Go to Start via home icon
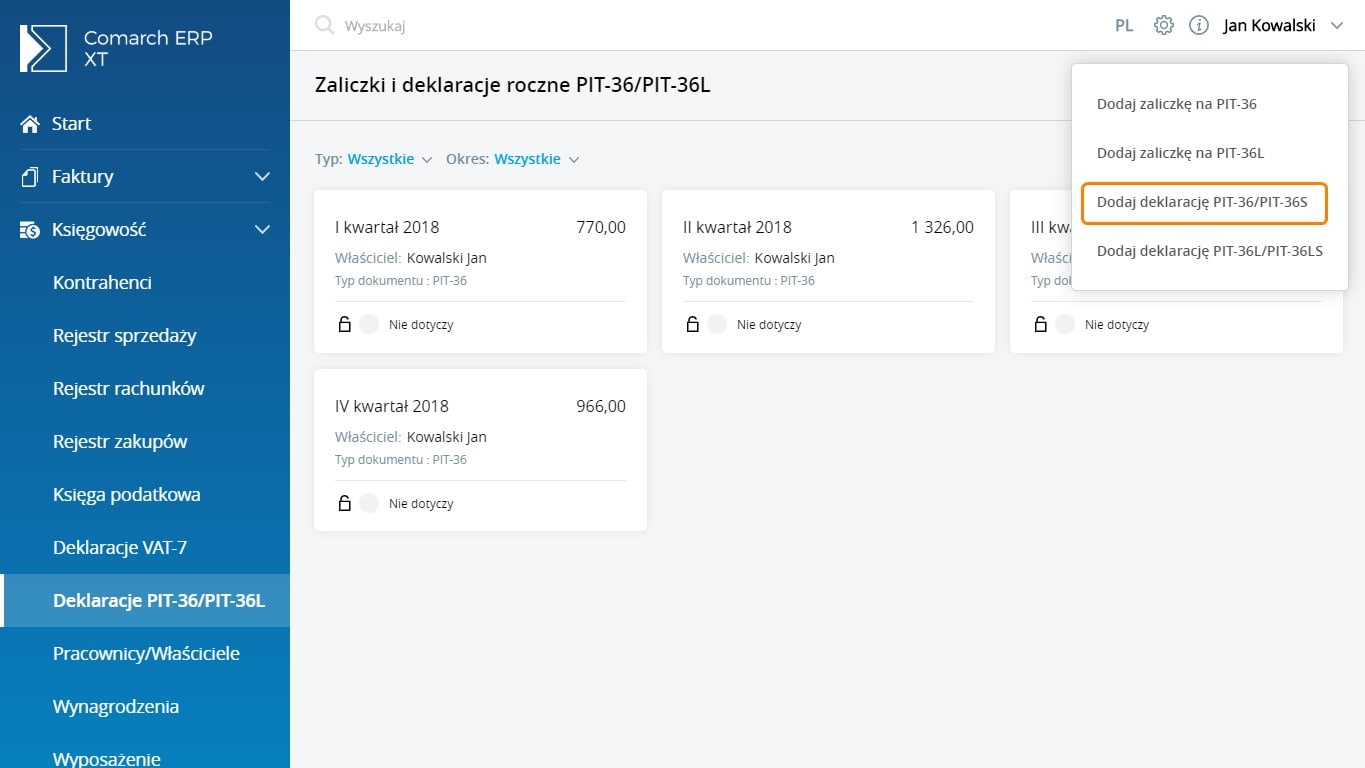1365x768 pixels. click(30, 124)
